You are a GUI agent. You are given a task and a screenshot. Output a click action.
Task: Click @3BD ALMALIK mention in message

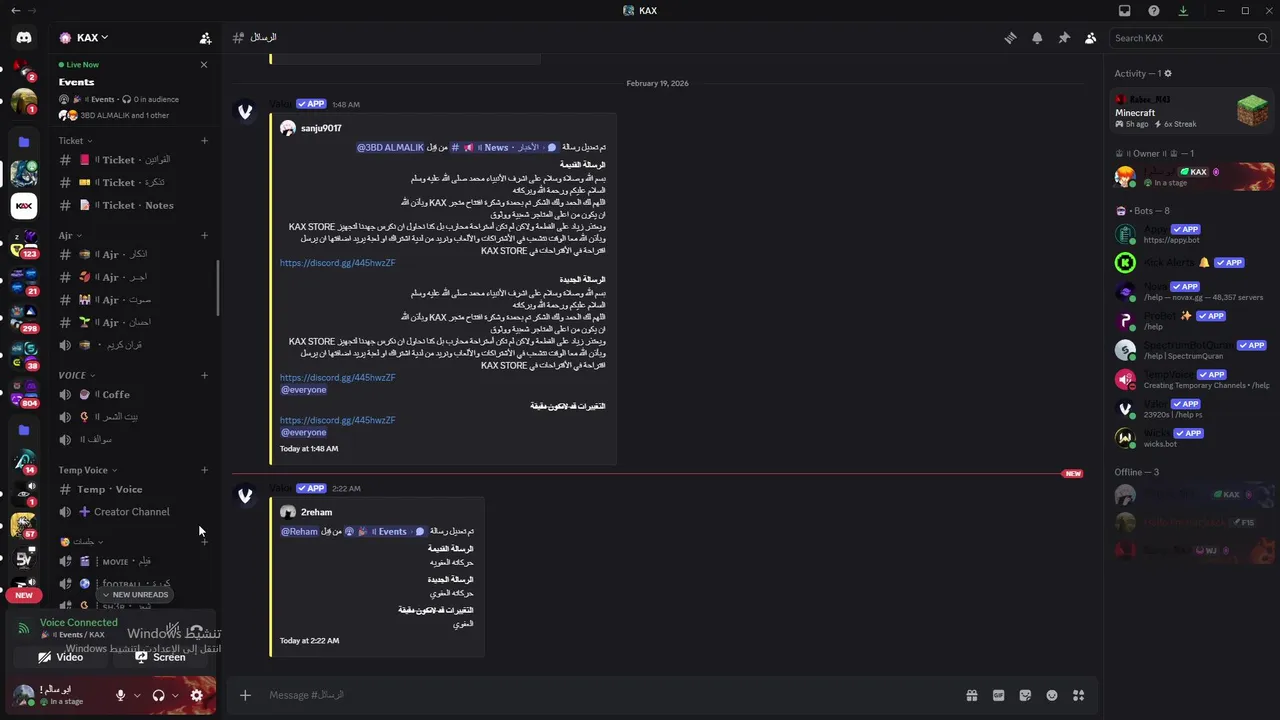(391, 148)
